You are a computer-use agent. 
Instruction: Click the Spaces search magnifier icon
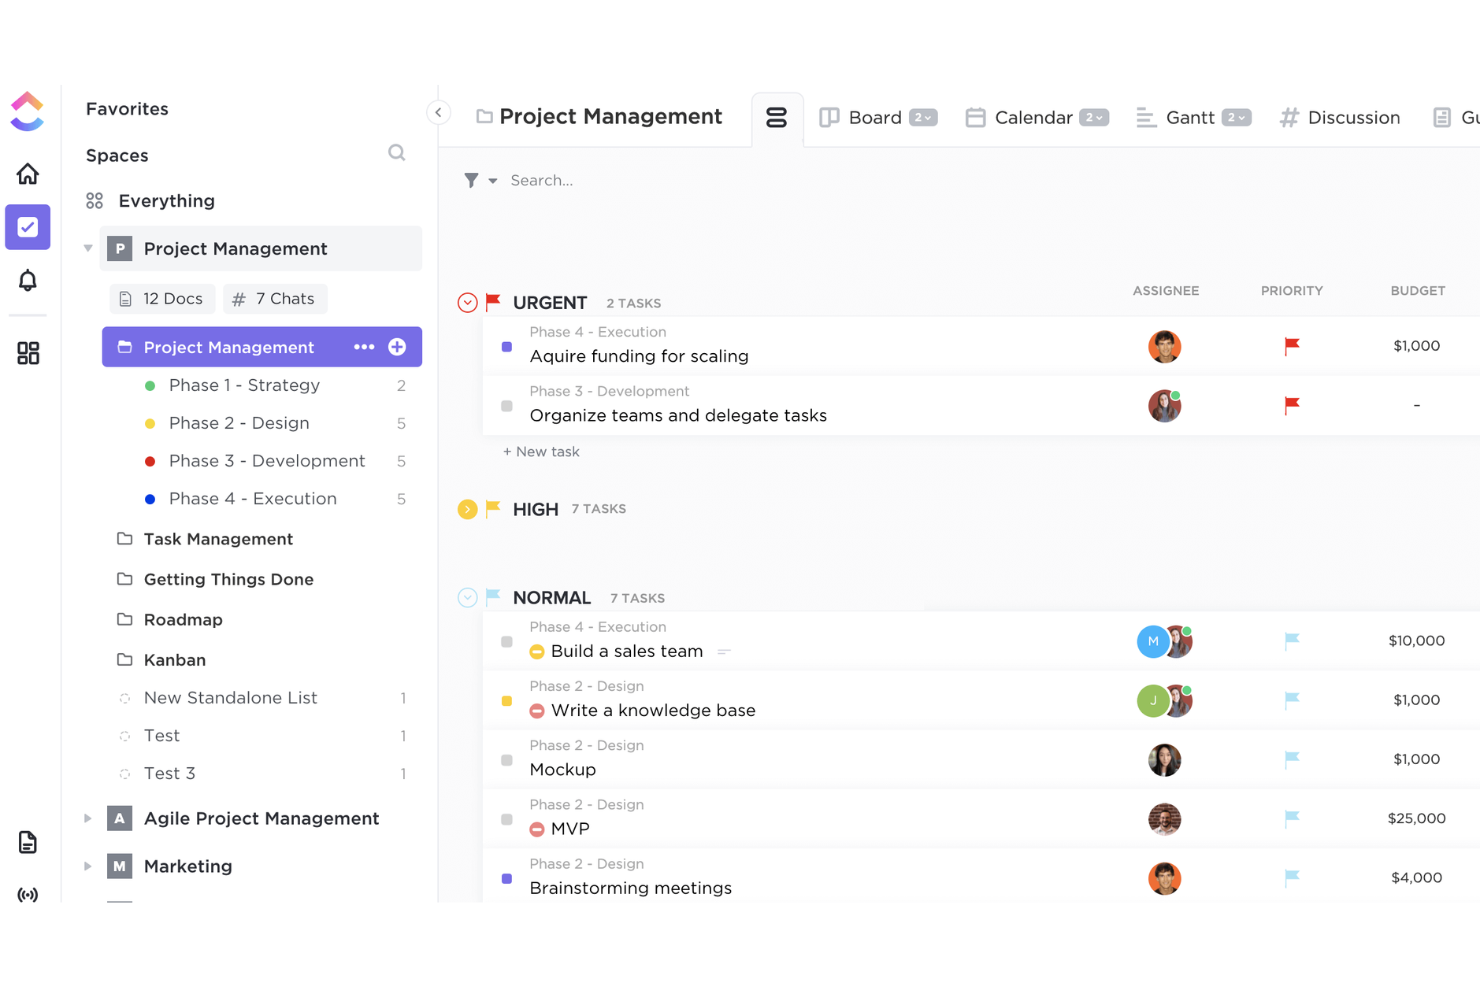click(x=396, y=152)
